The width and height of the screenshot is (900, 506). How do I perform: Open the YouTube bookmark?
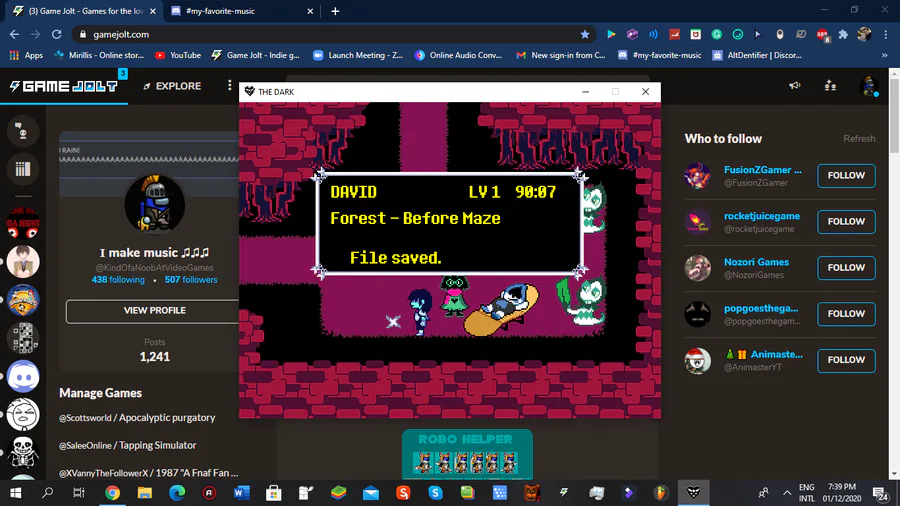[178, 55]
